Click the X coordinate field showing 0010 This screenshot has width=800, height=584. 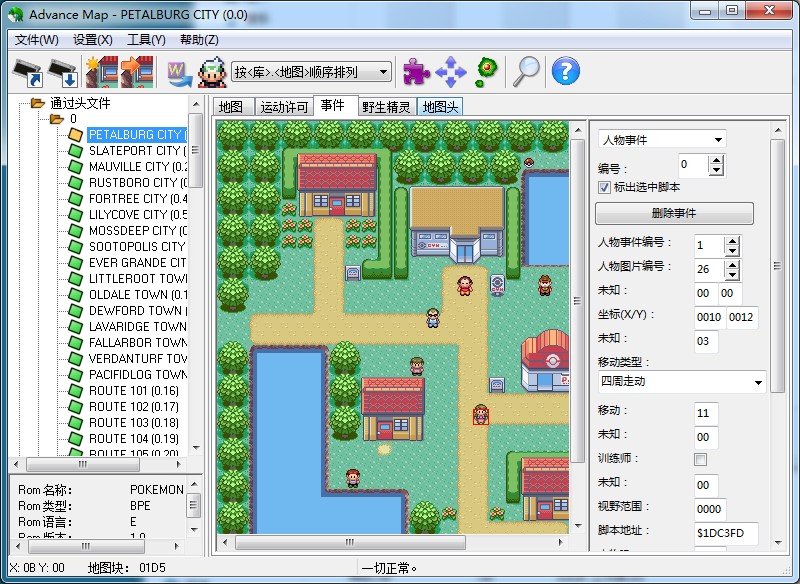pos(709,317)
